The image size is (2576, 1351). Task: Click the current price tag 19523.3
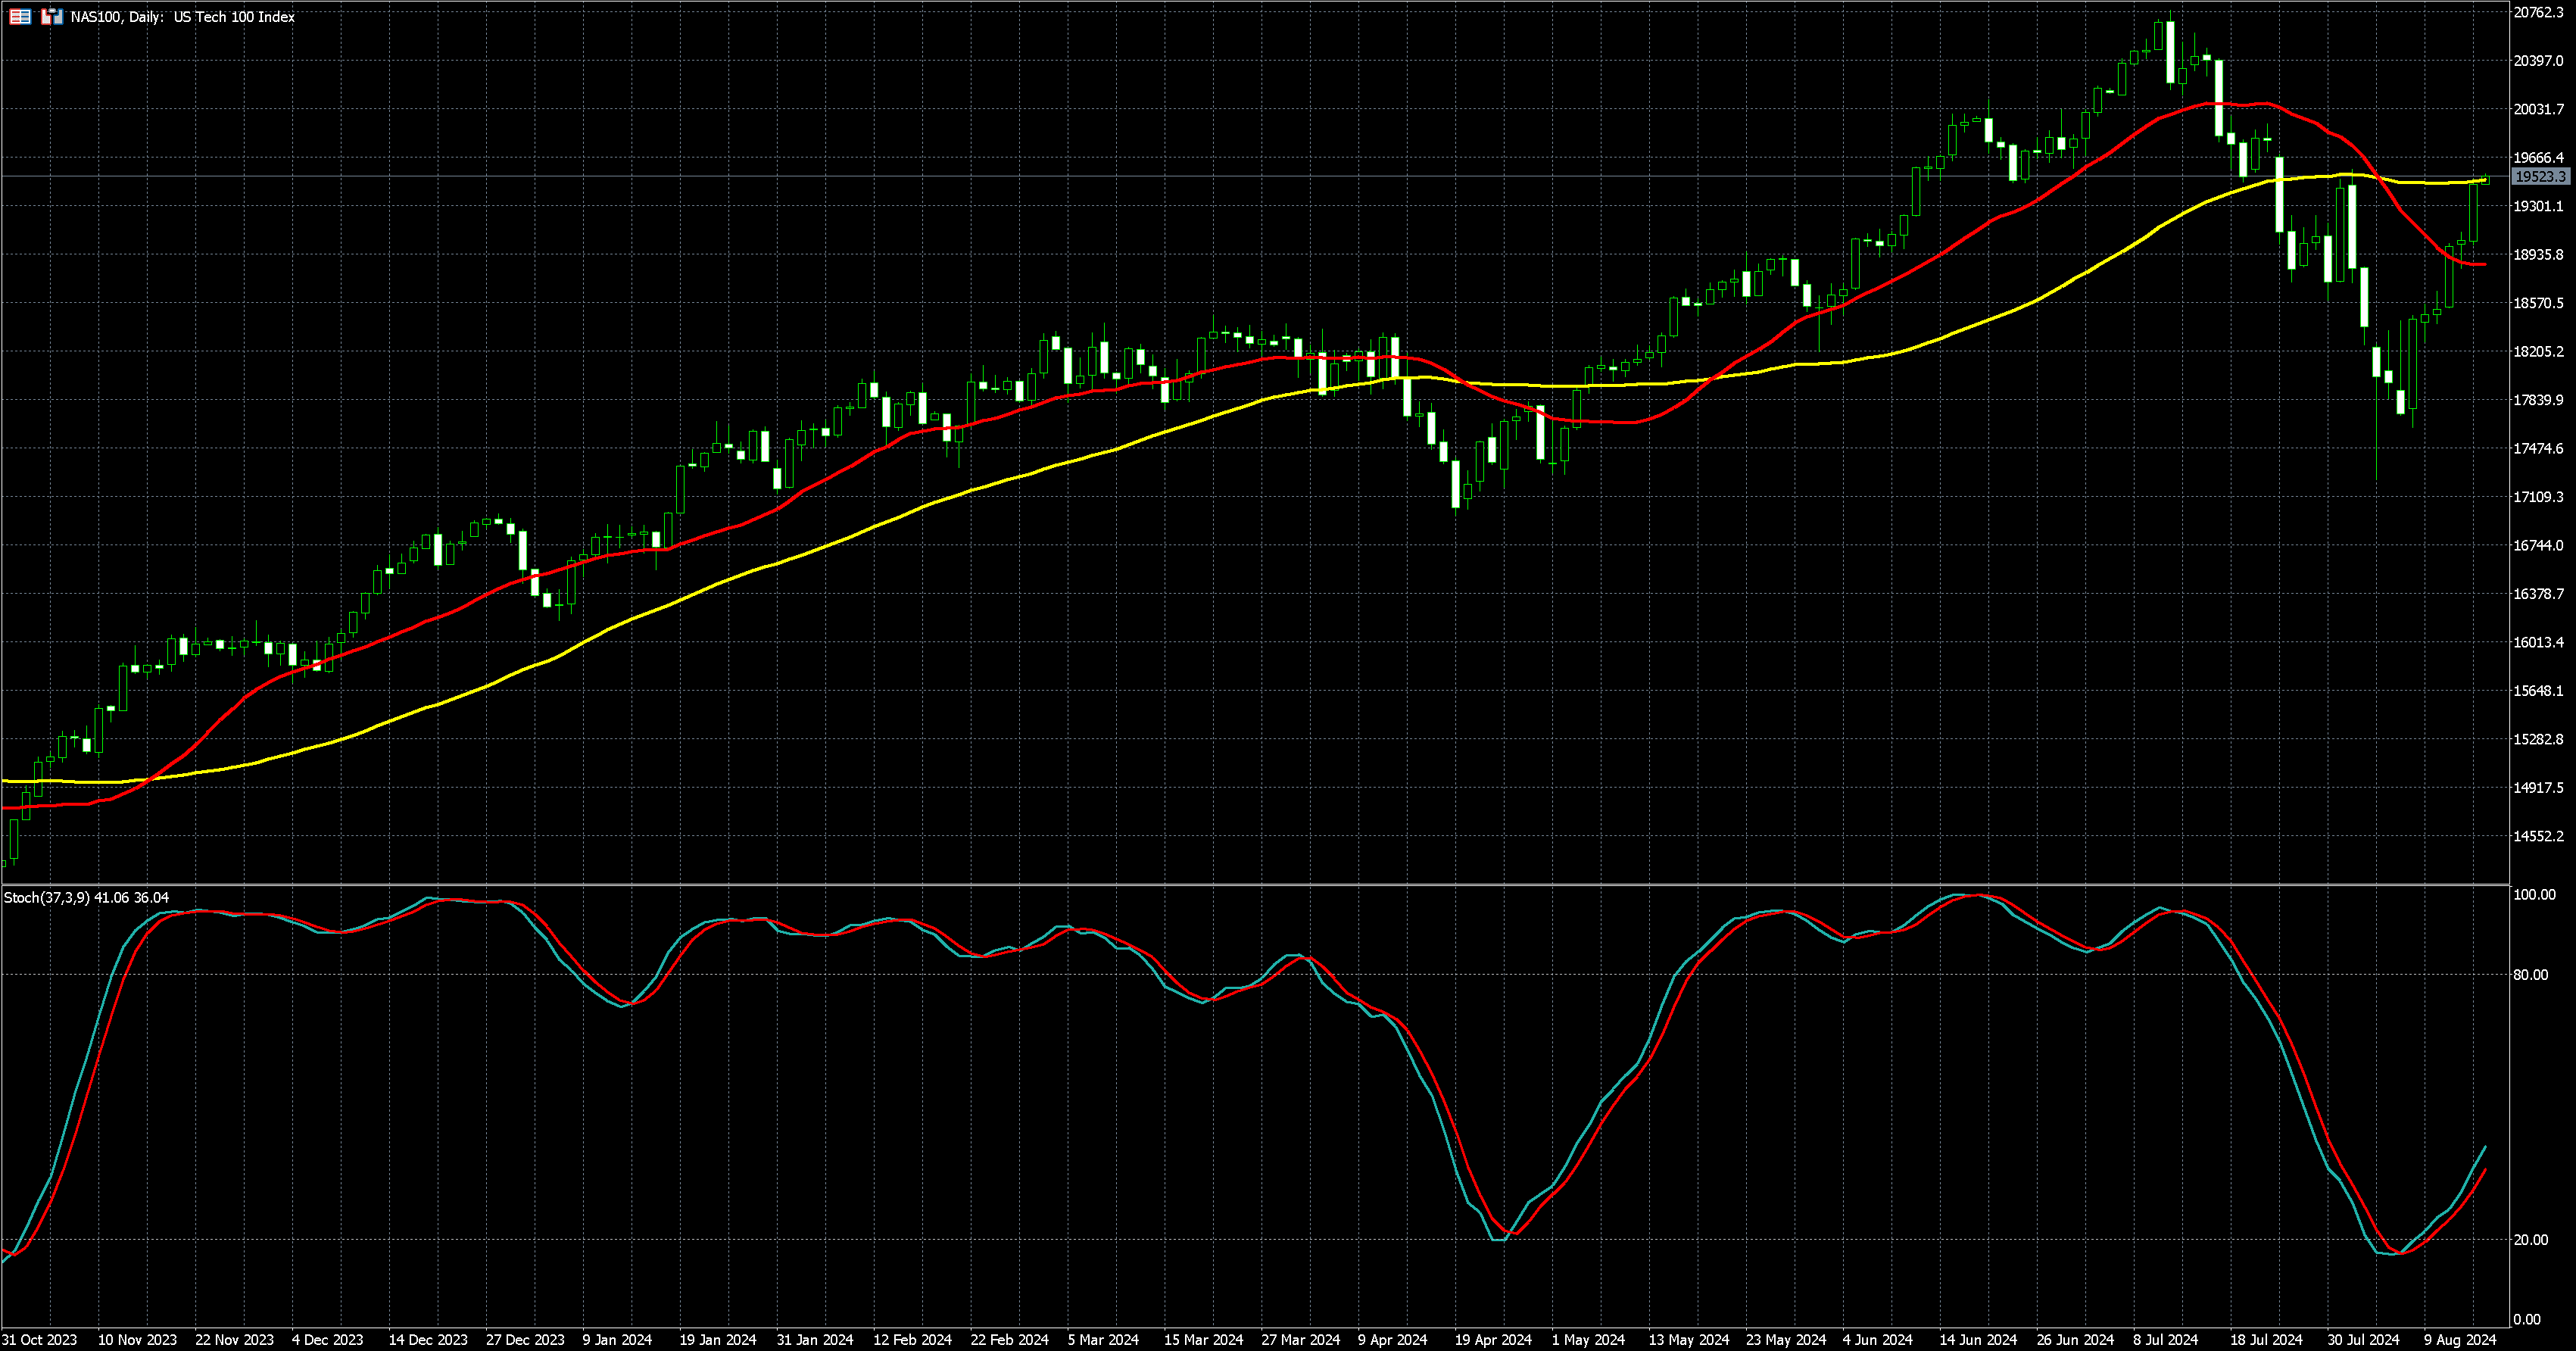(x=2541, y=177)
